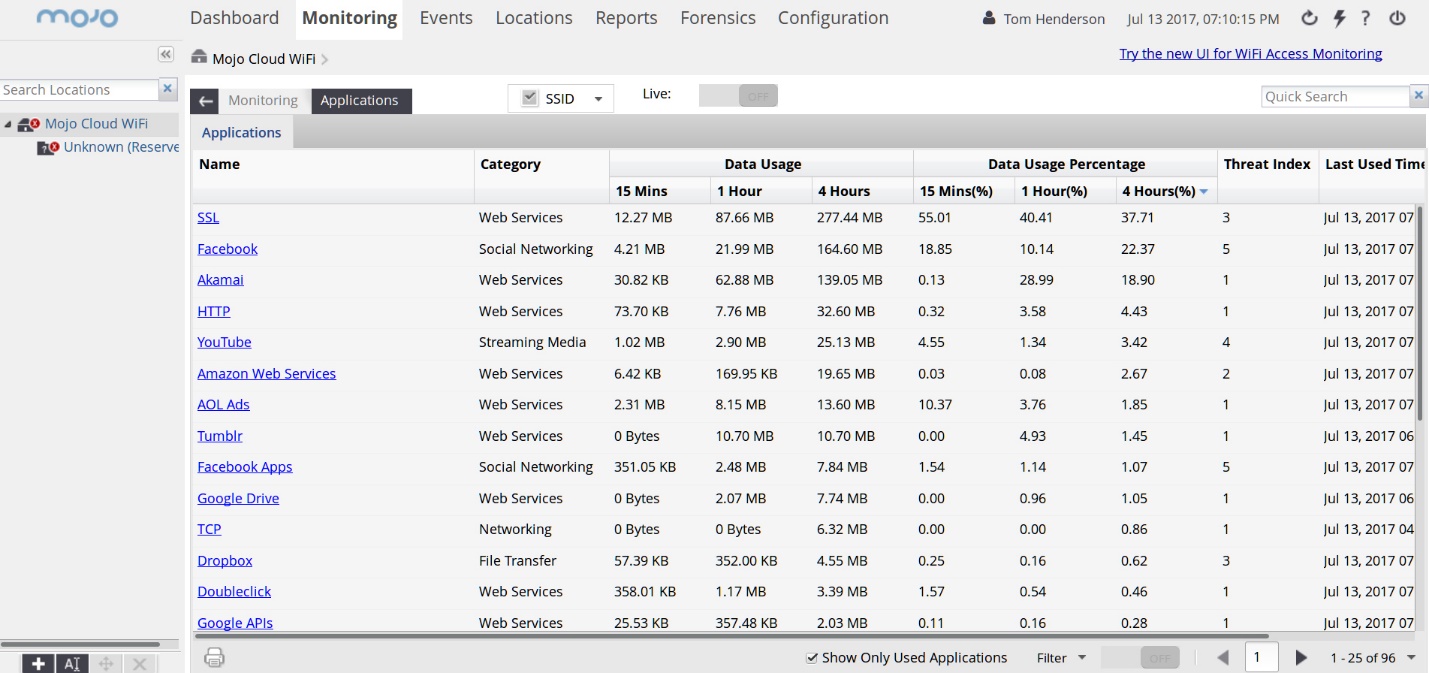Open the Forensics menu

point(717,18)
